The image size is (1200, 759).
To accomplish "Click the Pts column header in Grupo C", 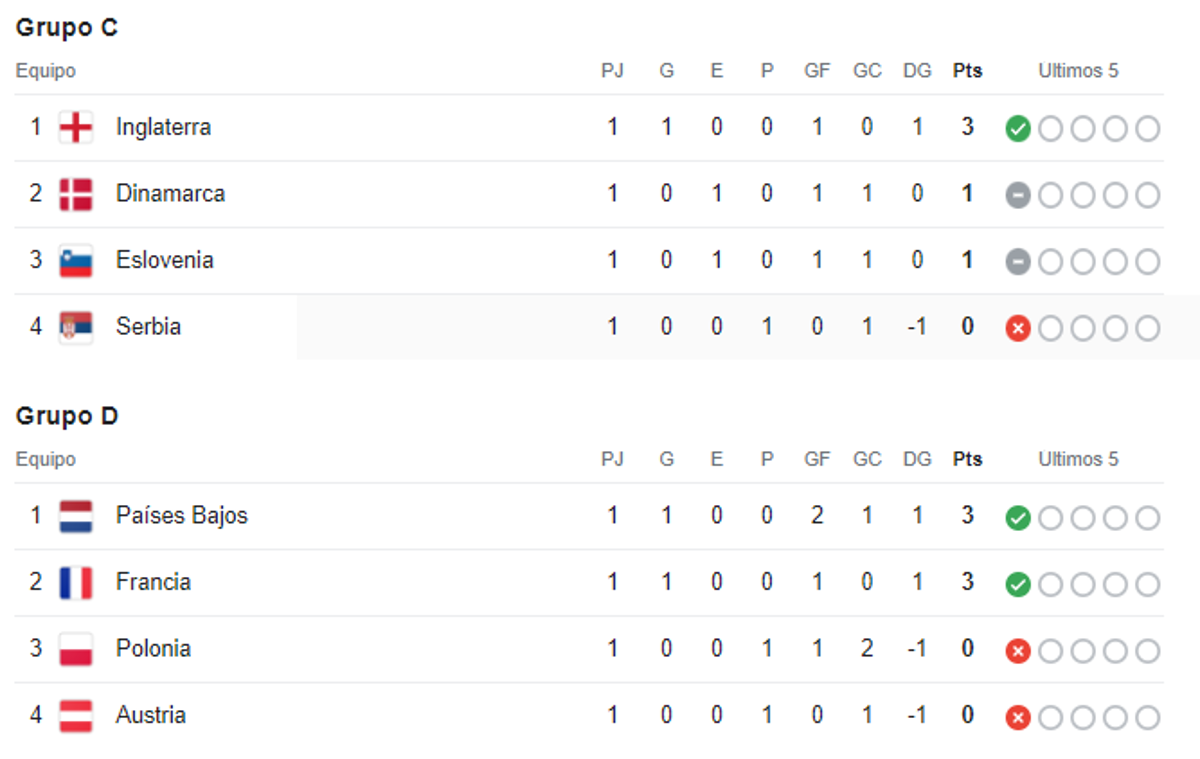I will click(967, 71).
